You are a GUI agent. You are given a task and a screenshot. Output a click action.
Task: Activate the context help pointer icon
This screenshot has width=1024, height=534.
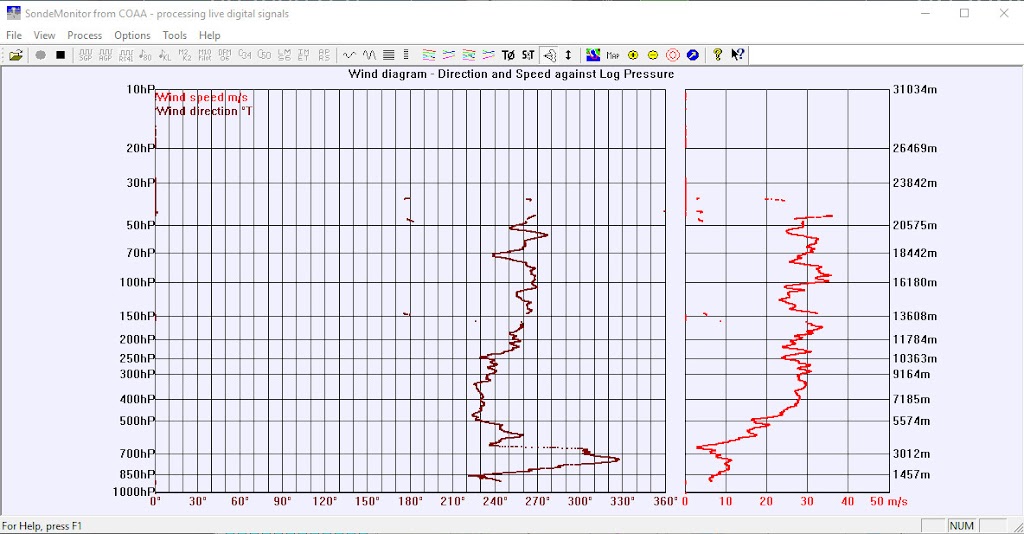[x=737, y=55]
